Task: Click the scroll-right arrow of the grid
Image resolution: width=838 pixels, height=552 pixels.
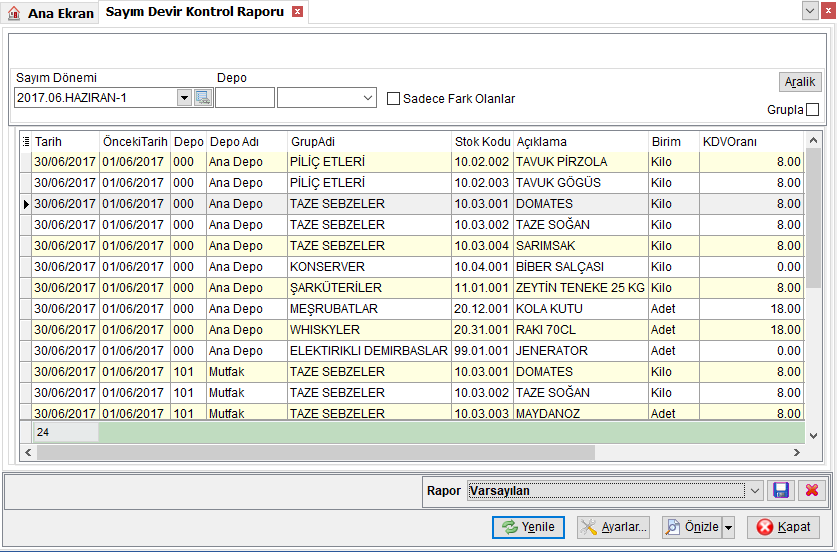Action: [796, 453]
